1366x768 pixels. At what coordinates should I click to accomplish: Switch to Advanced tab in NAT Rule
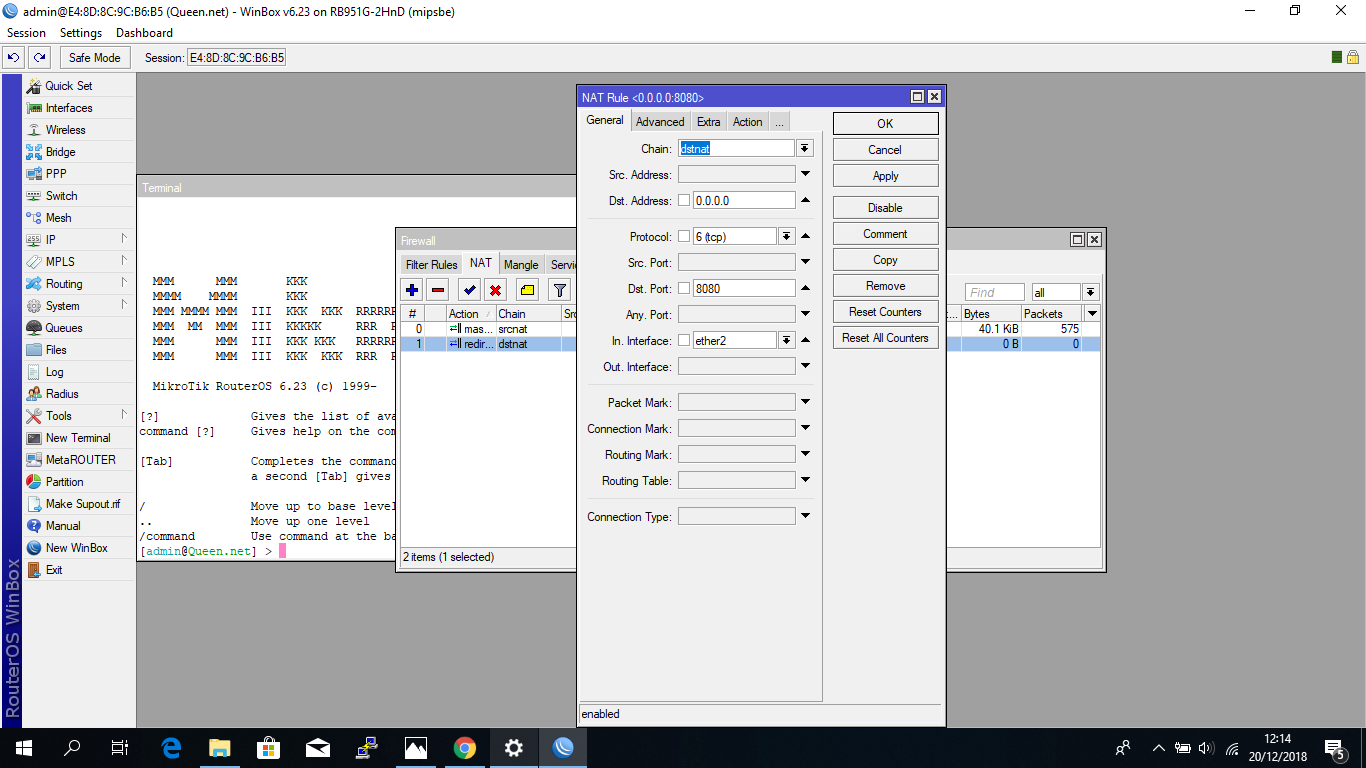coord(660,122)
